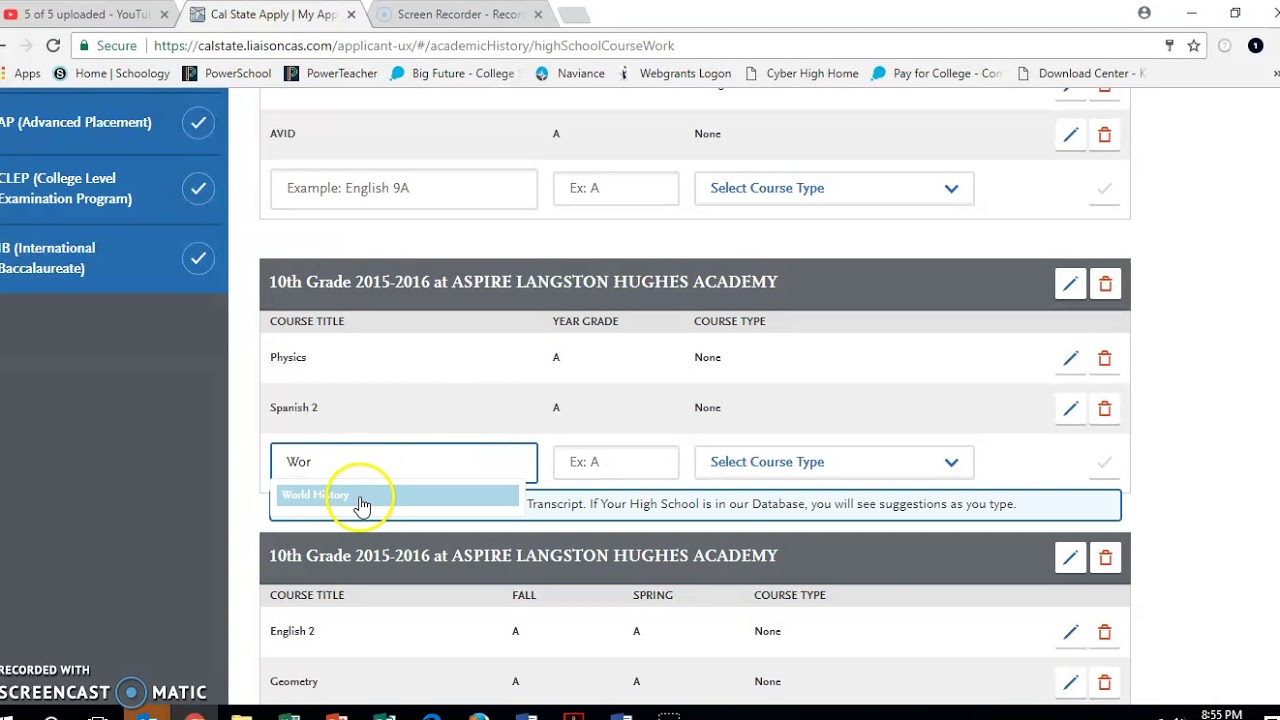Choose World History autocomplete suggestion

398,495
